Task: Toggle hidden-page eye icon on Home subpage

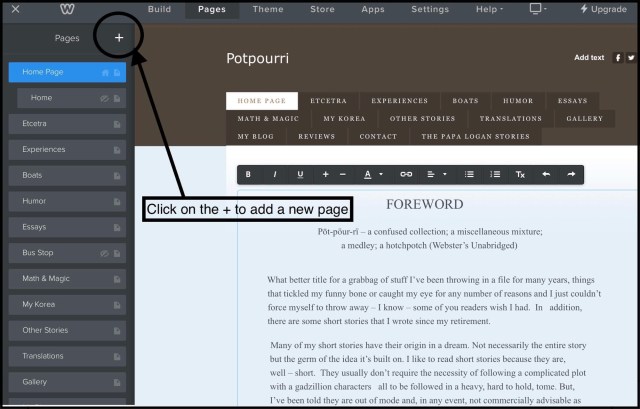Action: pos(104,98)
